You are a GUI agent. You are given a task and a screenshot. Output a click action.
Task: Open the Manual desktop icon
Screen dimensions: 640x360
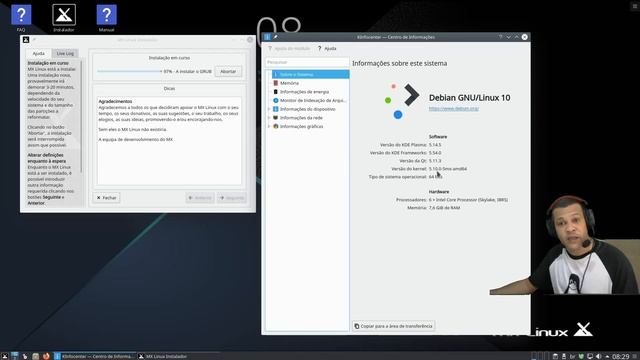click(107, 18)
